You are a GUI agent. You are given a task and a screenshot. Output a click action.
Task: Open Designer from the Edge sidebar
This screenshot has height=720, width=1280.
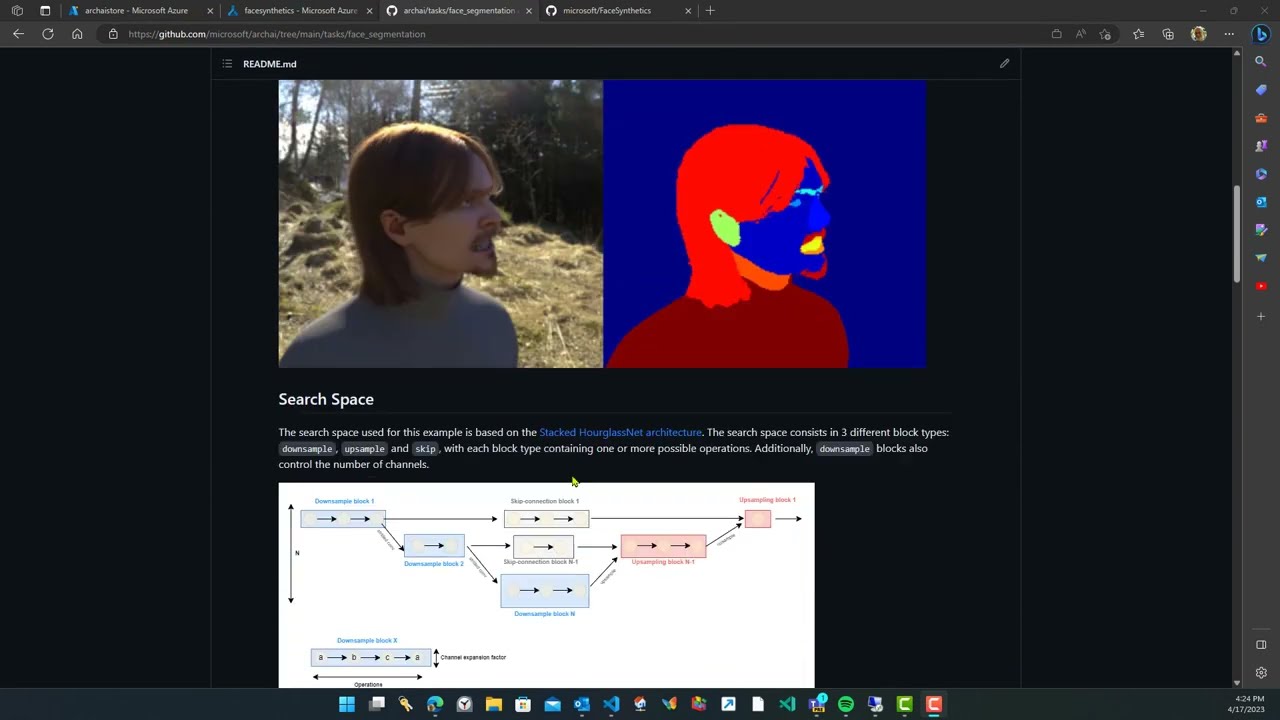pos(1260,230)
